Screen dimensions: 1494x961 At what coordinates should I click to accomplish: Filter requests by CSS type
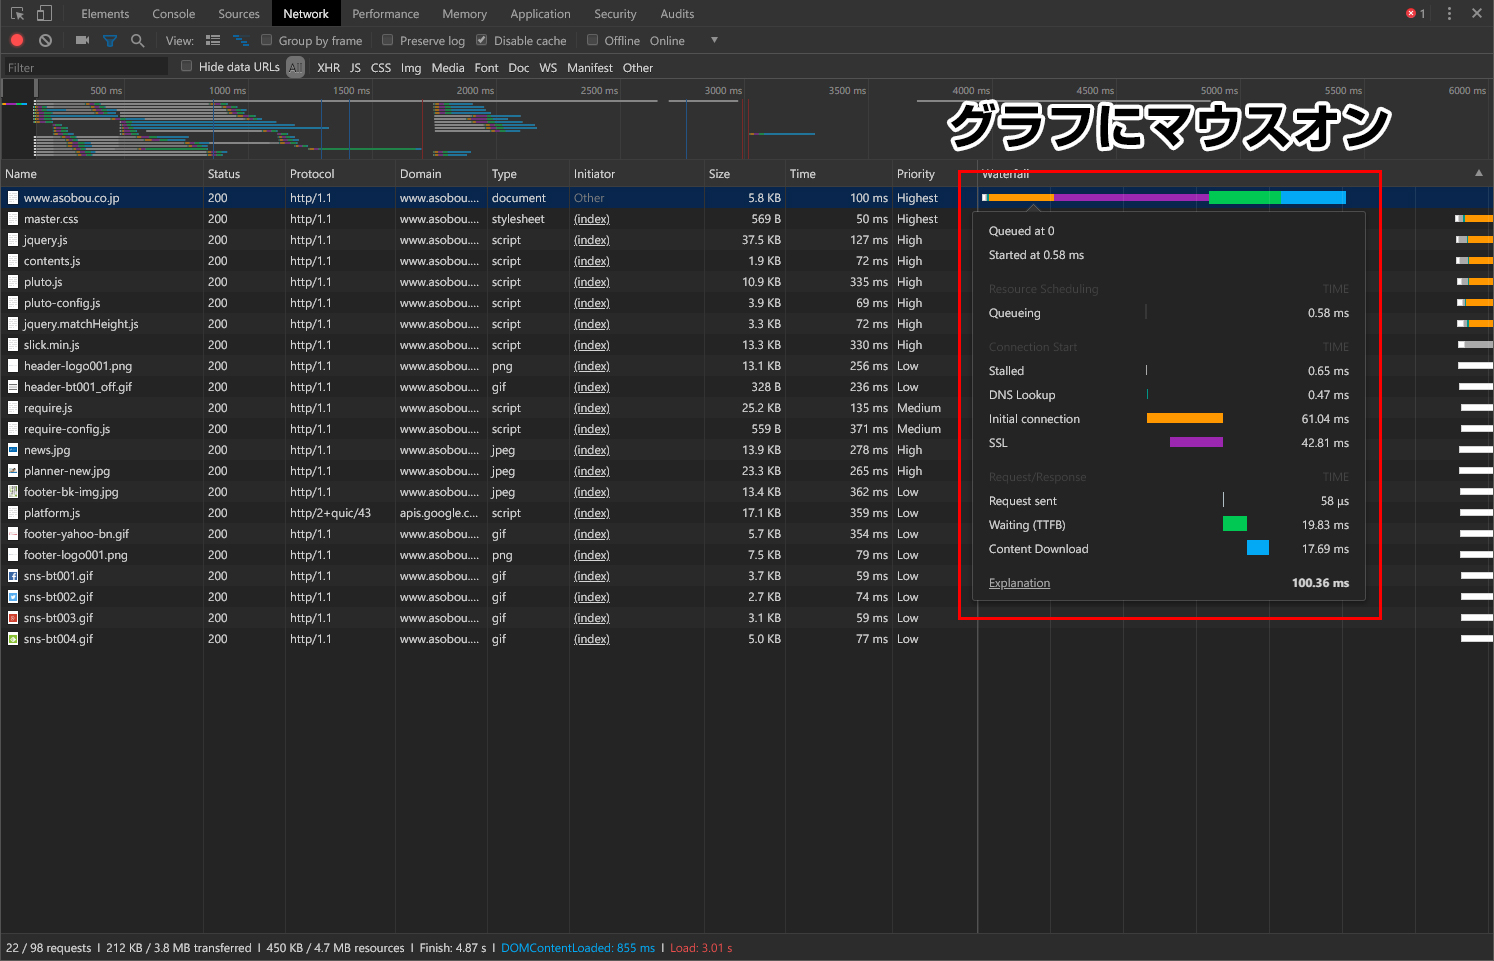pyautogui.click(x=381, y=68)
